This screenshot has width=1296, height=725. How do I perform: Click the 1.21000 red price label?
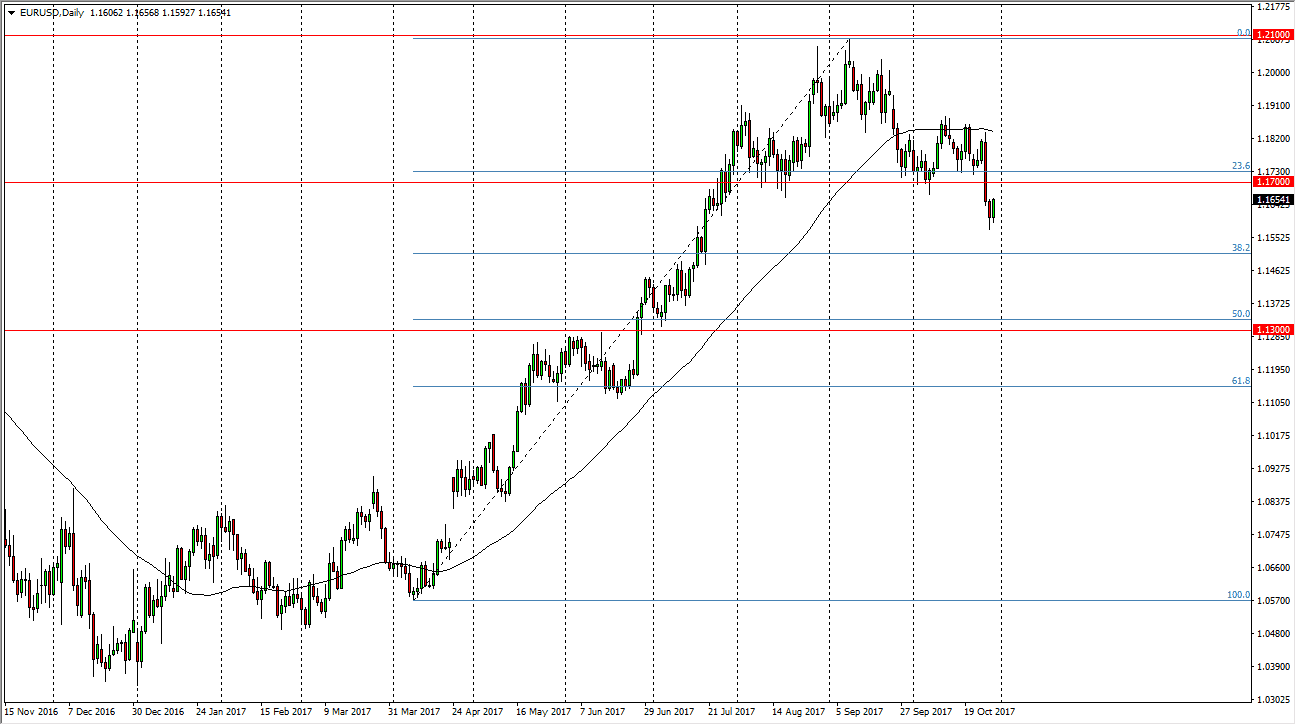[1271, 34]
